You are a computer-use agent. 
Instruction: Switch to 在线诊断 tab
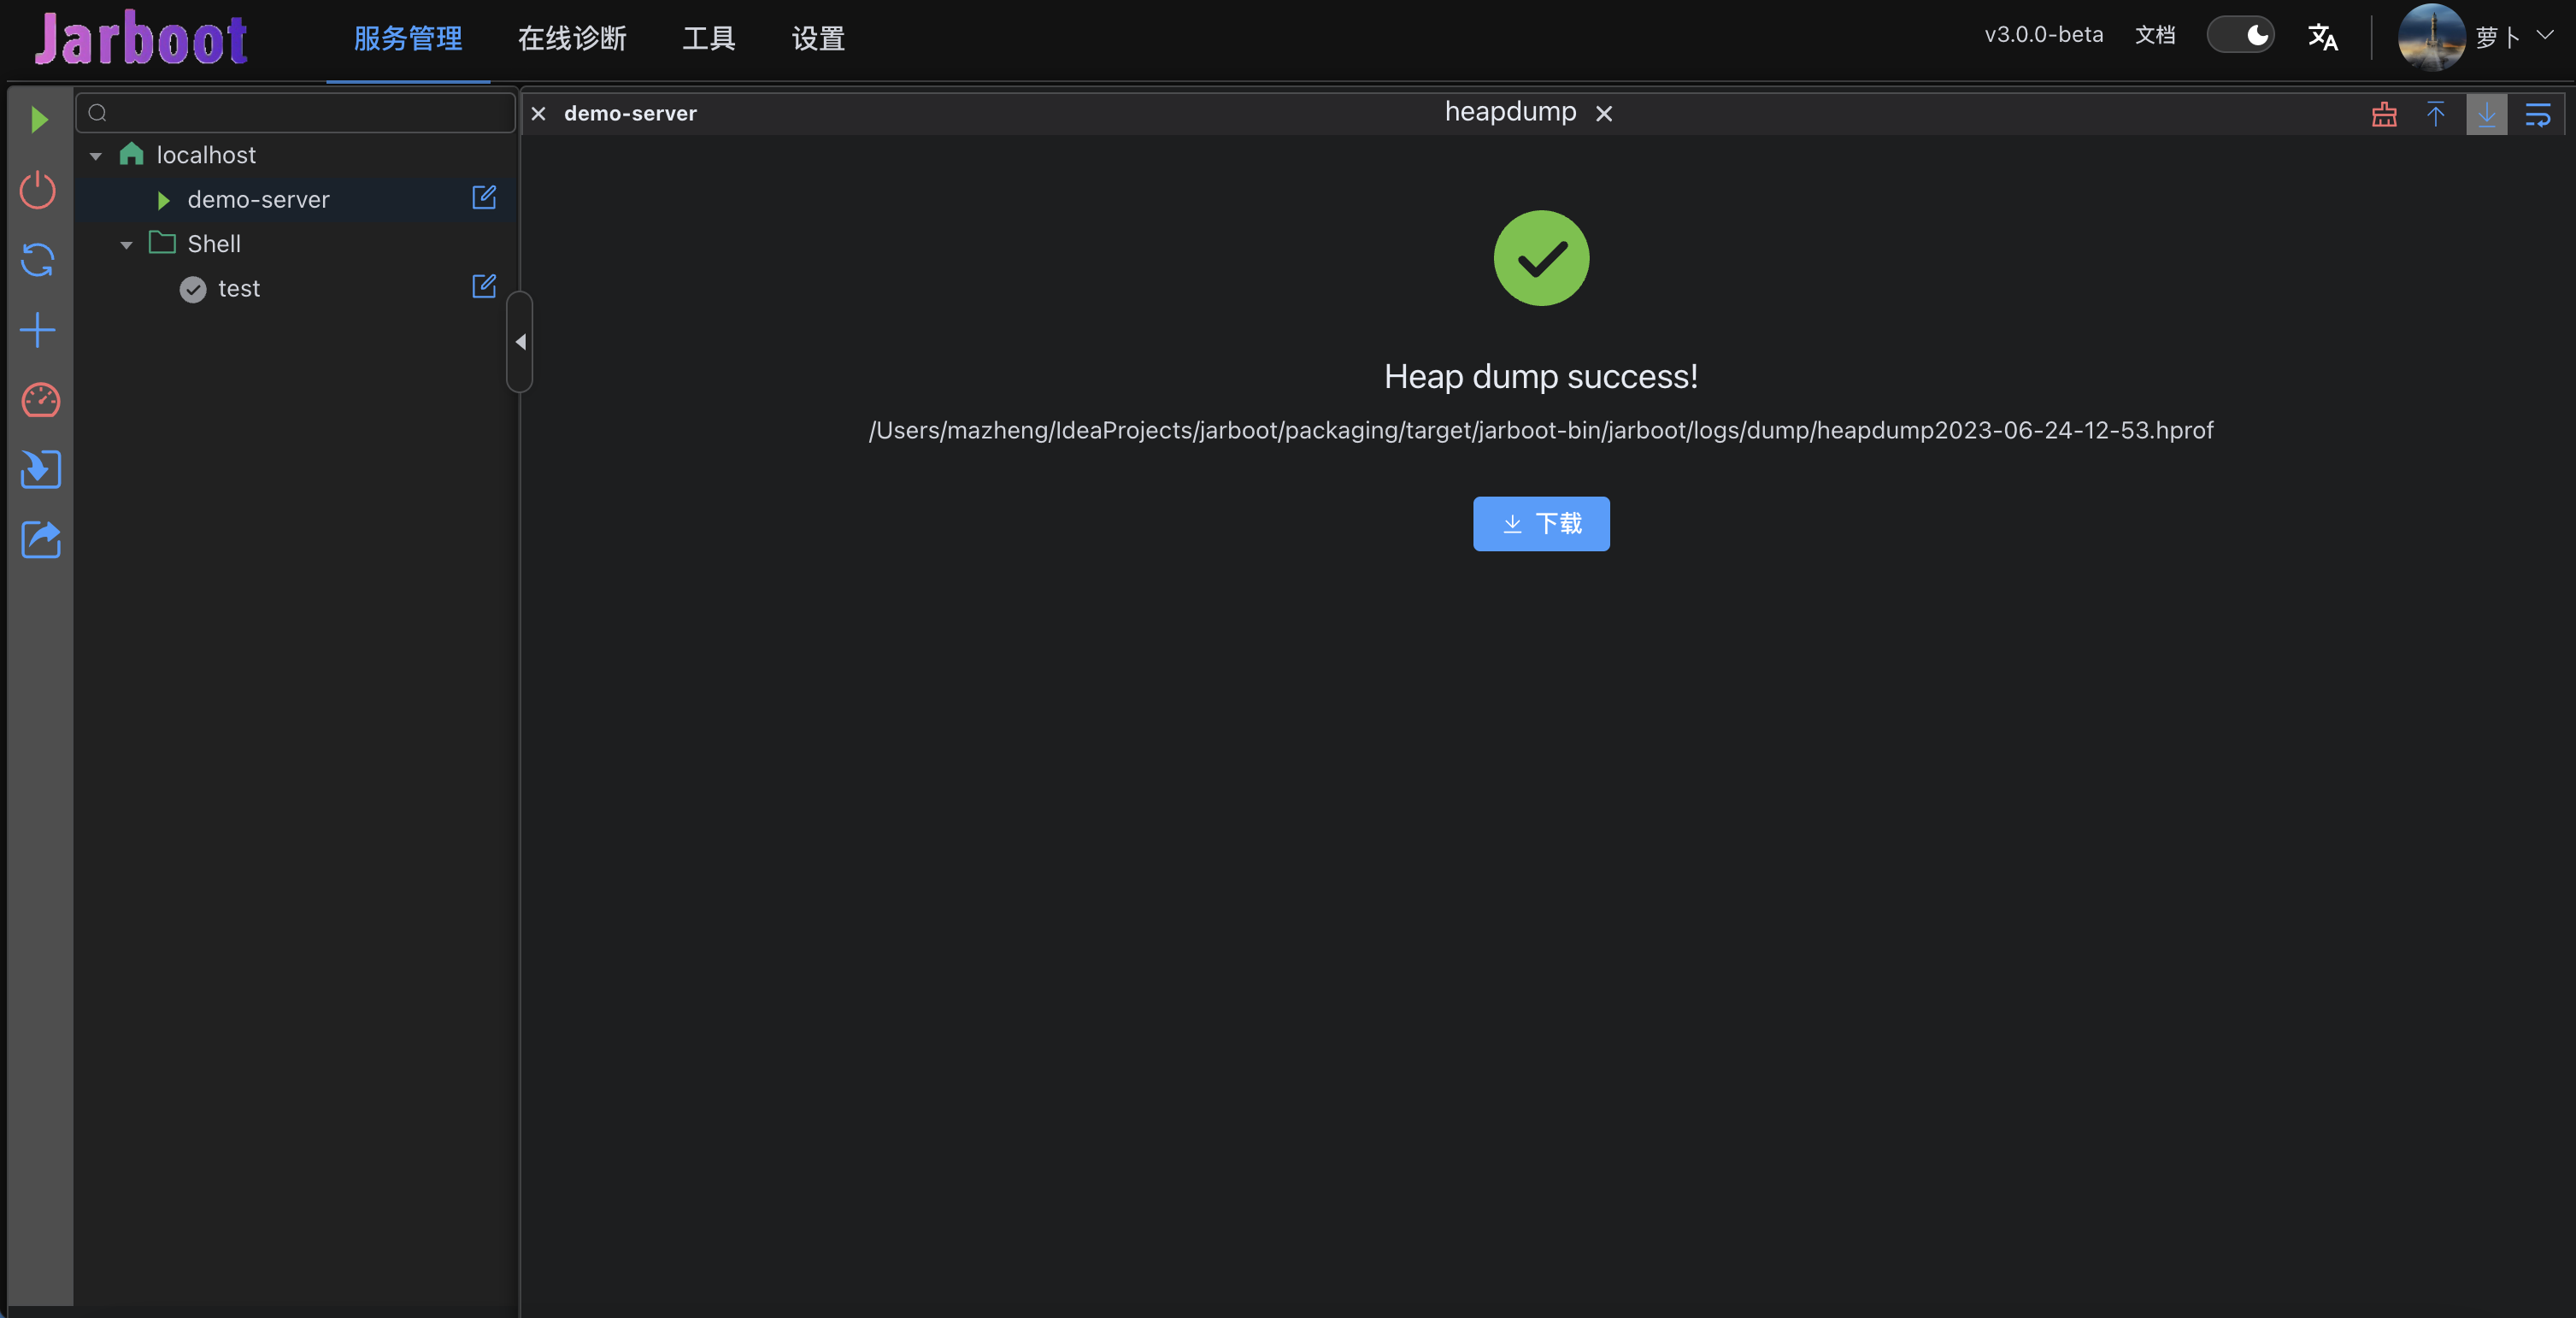coord(572,39)
